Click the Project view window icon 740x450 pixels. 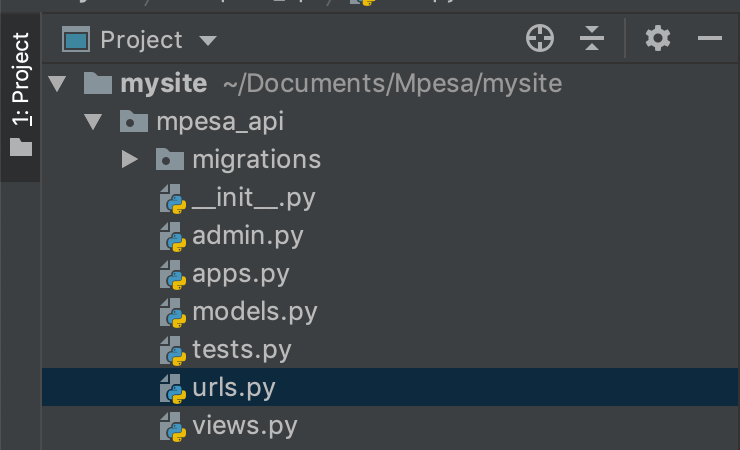(x=76, y=39)
